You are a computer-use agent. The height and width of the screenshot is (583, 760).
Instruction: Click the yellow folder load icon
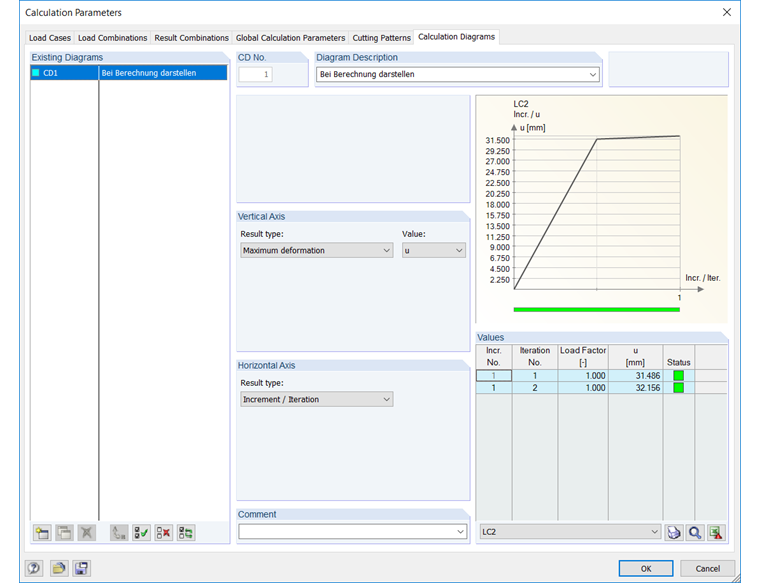pos(59,568)
